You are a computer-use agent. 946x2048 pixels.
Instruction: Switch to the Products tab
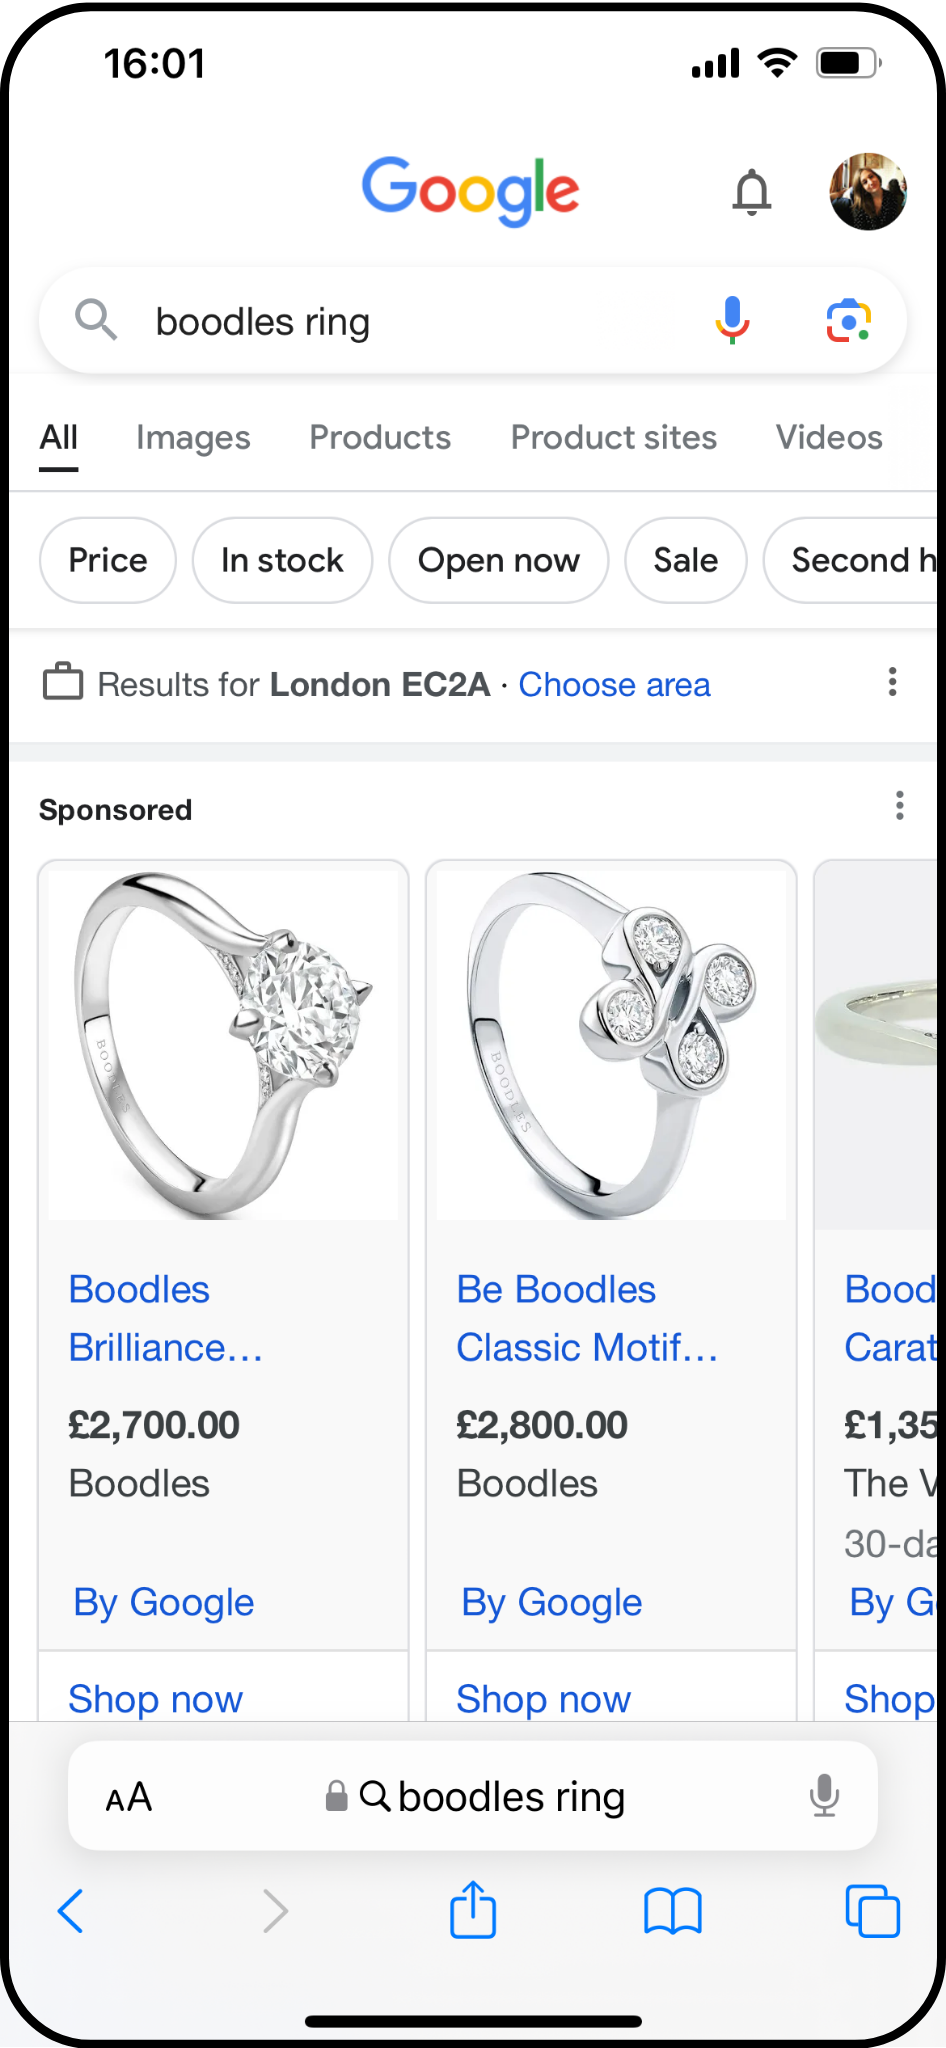click(x=380, y=438)
